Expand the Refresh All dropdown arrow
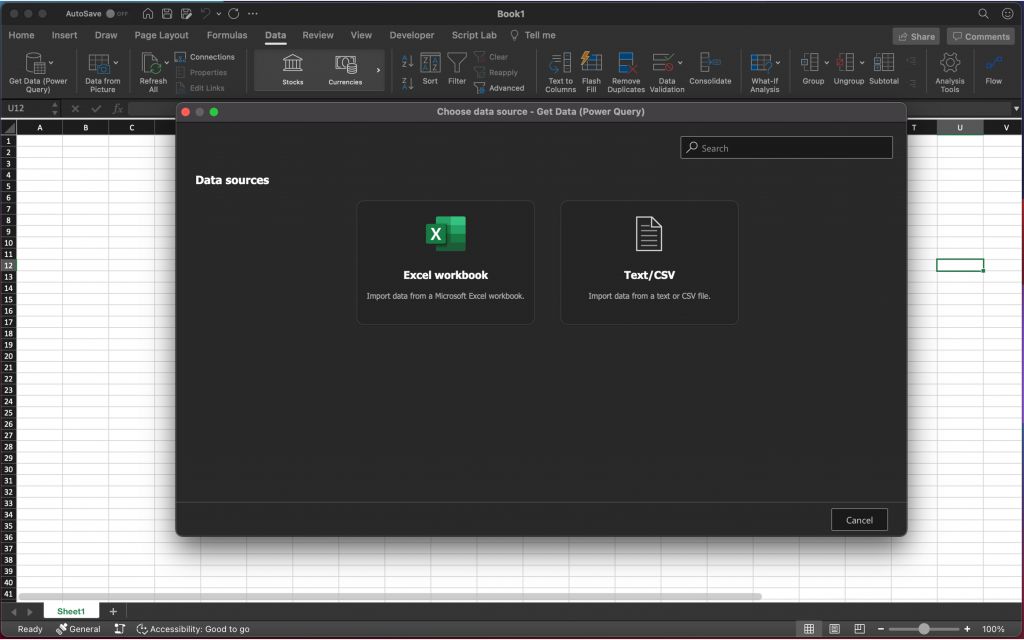The height and width of the screenshot is (640, 1024). point(167,63)
